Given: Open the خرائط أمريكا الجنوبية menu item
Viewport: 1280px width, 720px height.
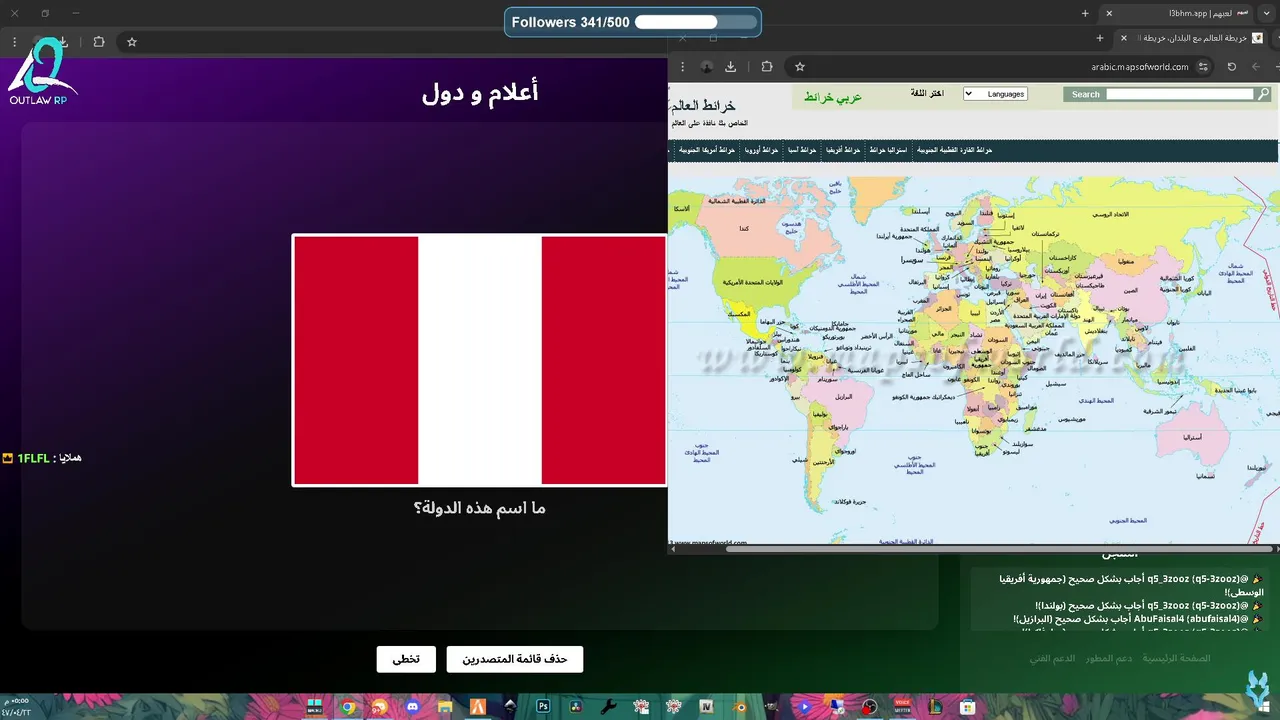Looking at the screenshot, I should (x=706, y=150).
